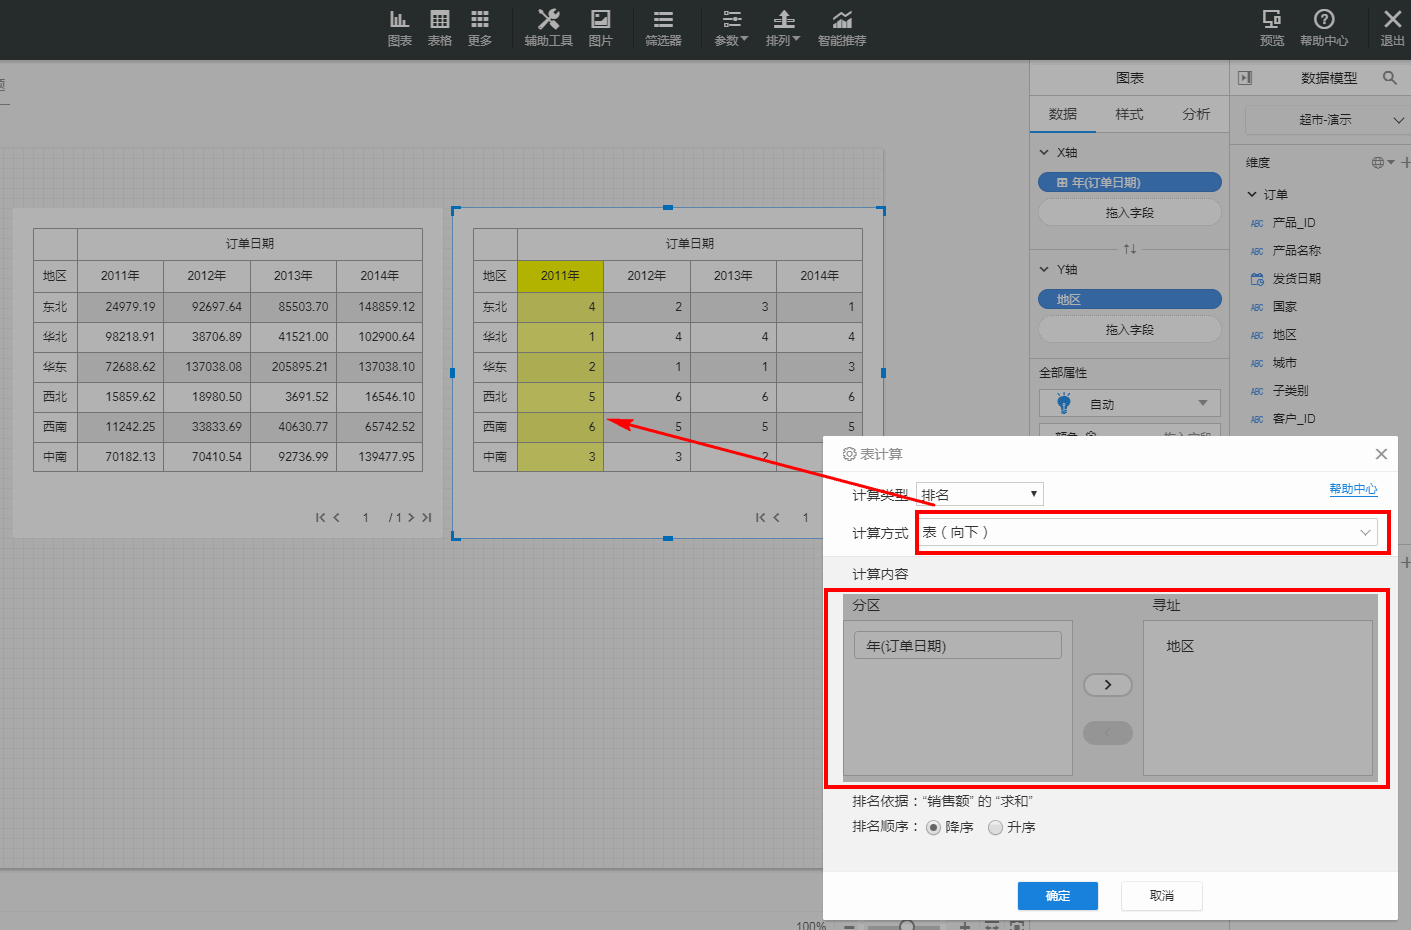Search the data model fields
Viewport: 1411px width, 930px height.
click(x=1390, y=78)
